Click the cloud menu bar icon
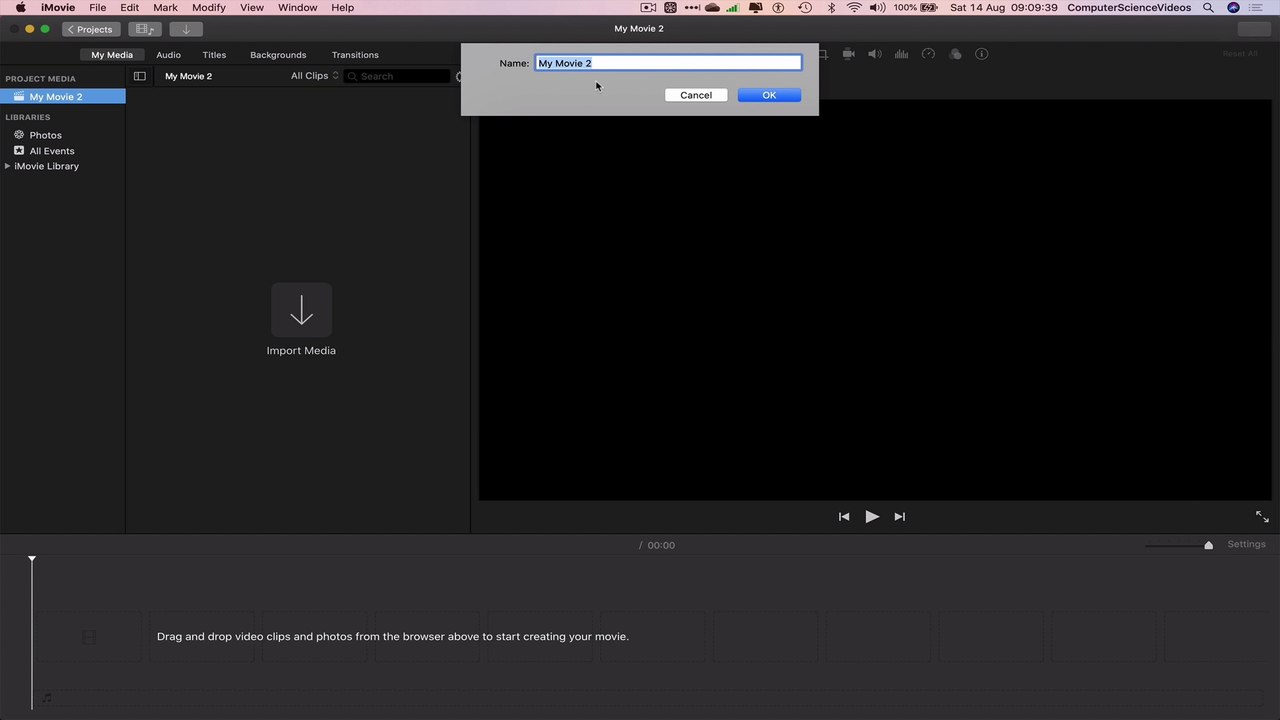Viewport: 1280px width, 720px height. click(x=712, y=8)
